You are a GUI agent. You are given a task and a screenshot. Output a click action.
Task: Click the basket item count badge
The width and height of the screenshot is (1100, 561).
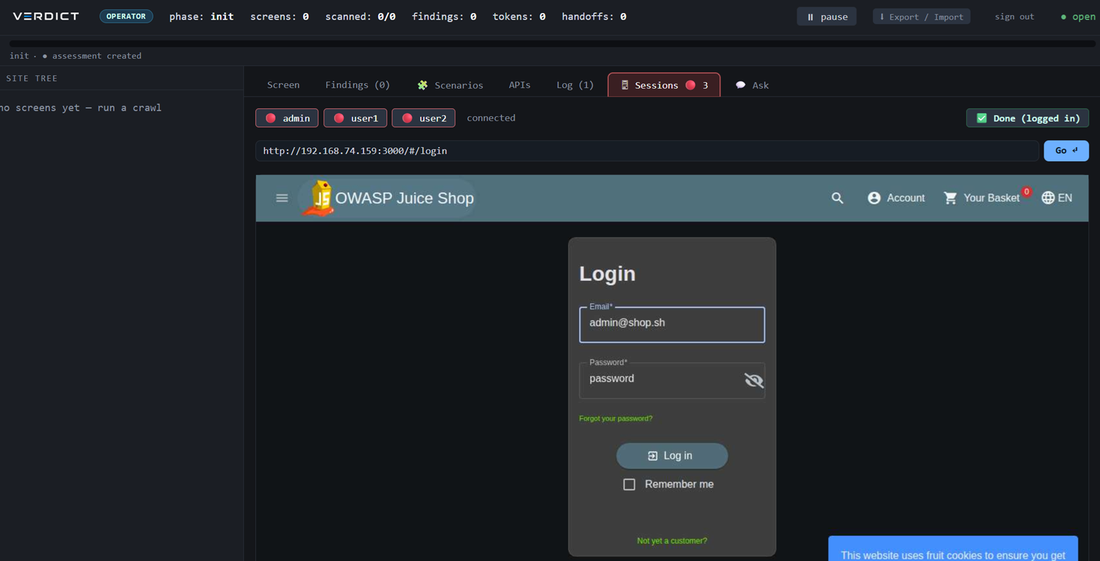(x=1026, y=191)
